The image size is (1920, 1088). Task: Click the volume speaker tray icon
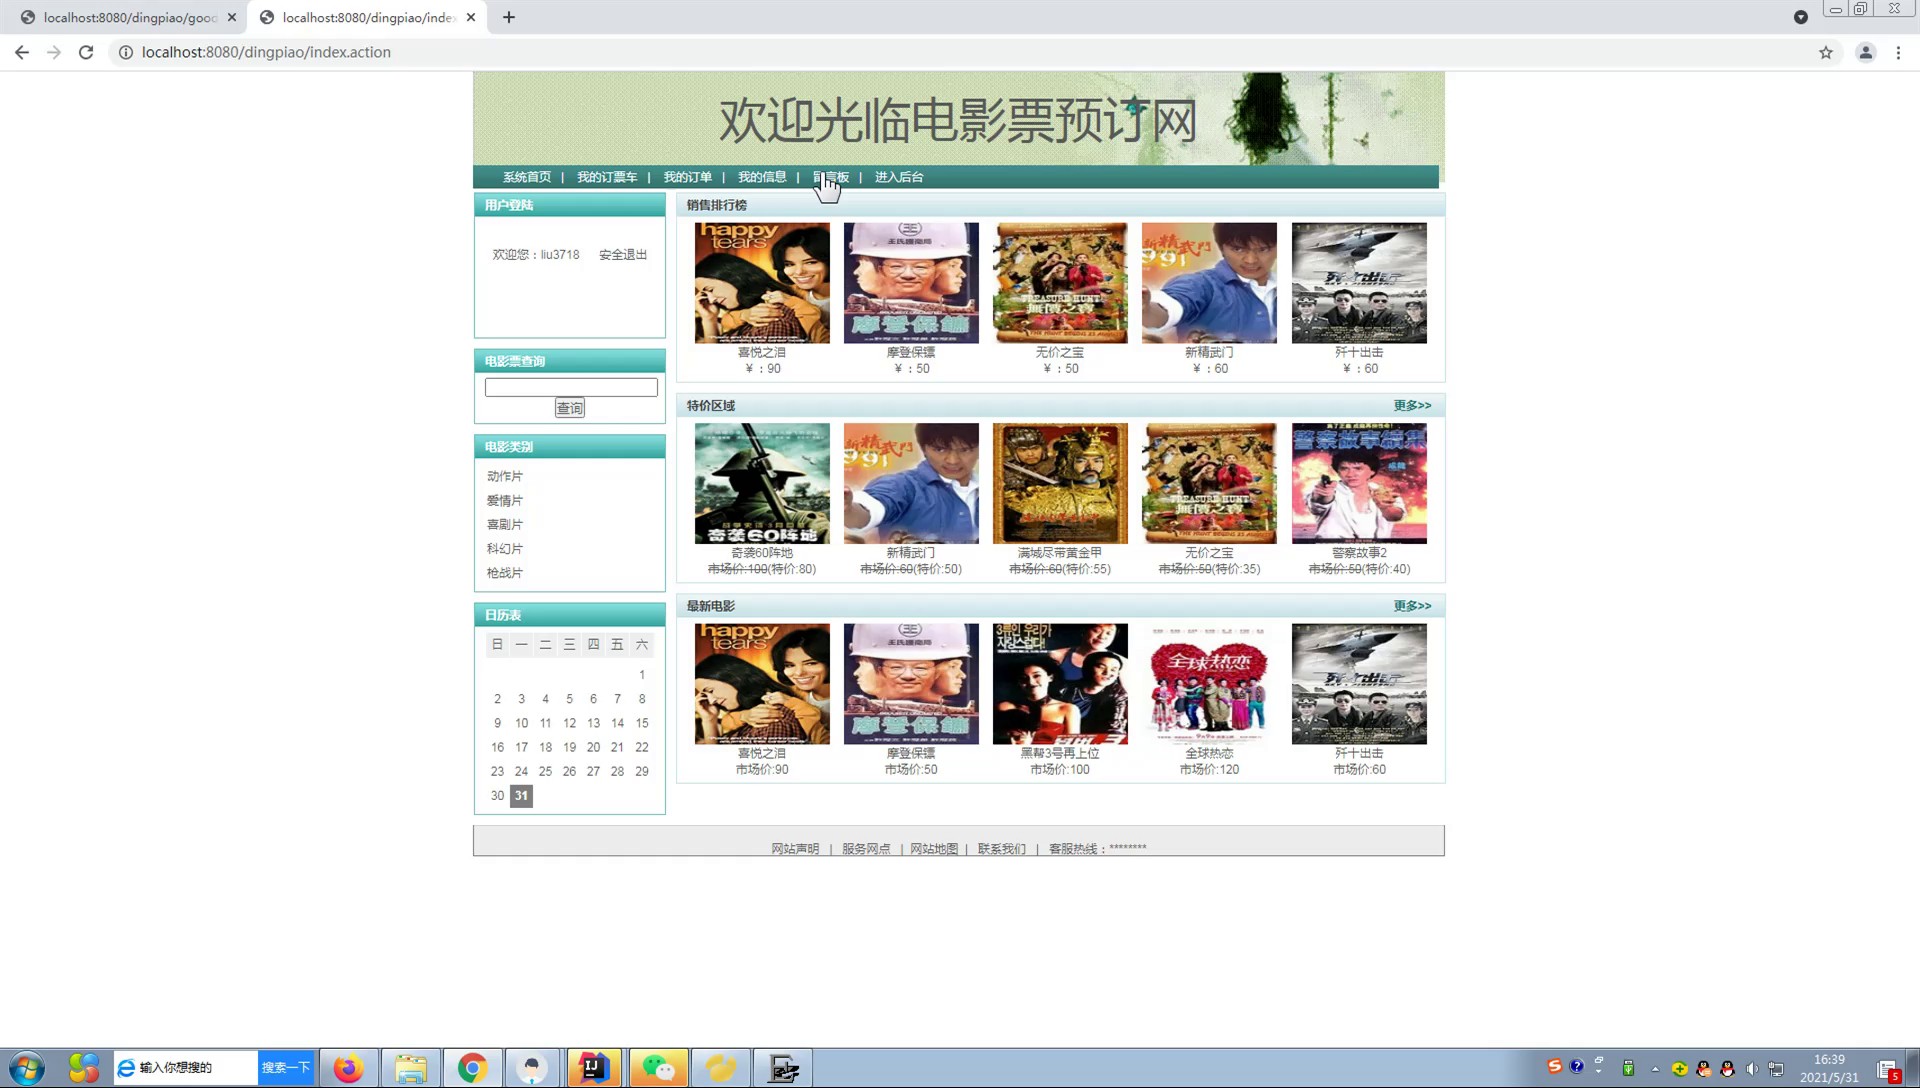[x=1752, y=1069]
